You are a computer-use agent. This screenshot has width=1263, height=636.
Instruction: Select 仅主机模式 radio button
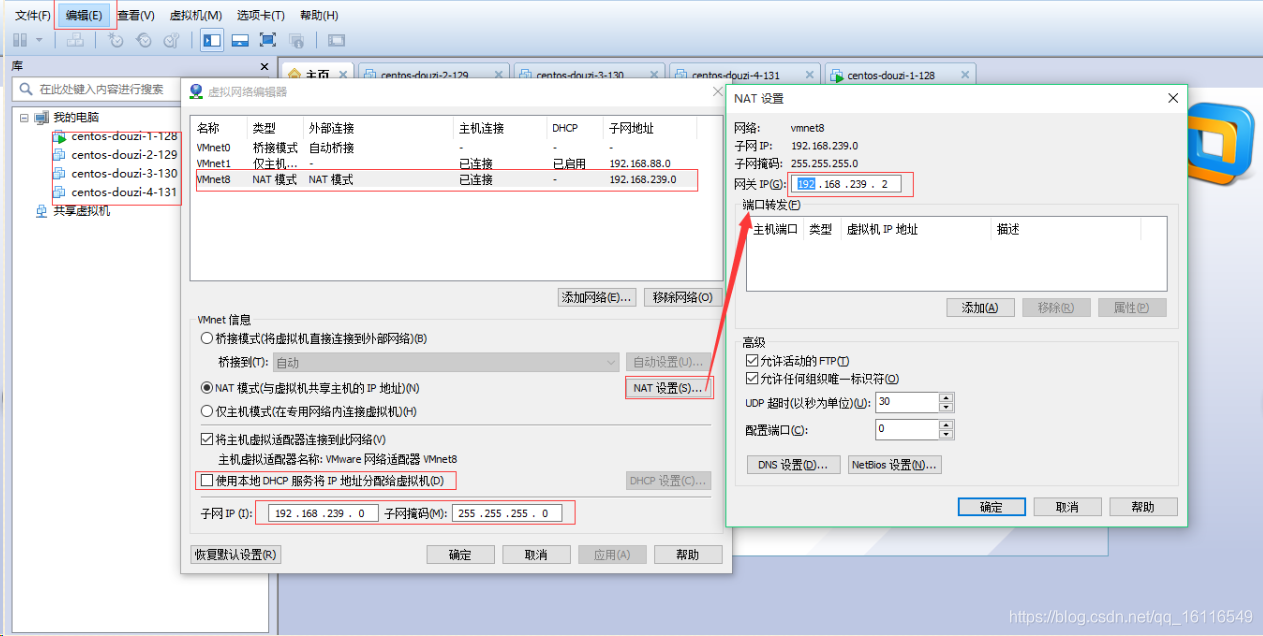pos(207,411)
